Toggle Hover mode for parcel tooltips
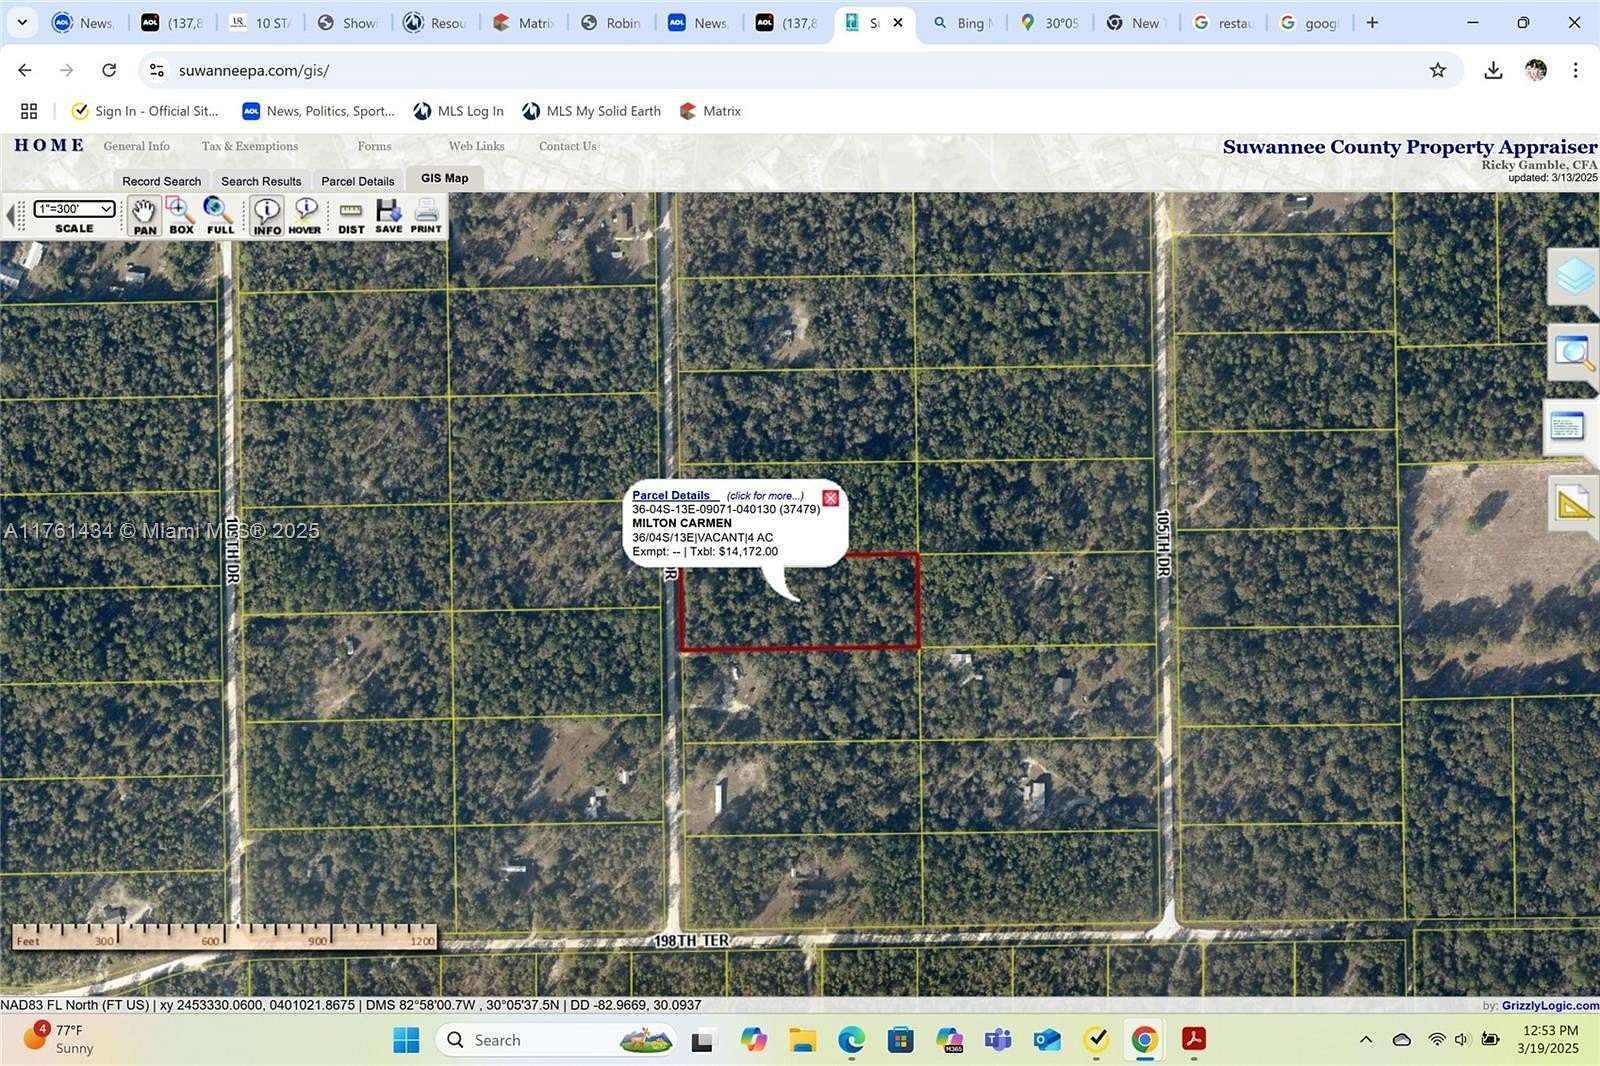 305,214
